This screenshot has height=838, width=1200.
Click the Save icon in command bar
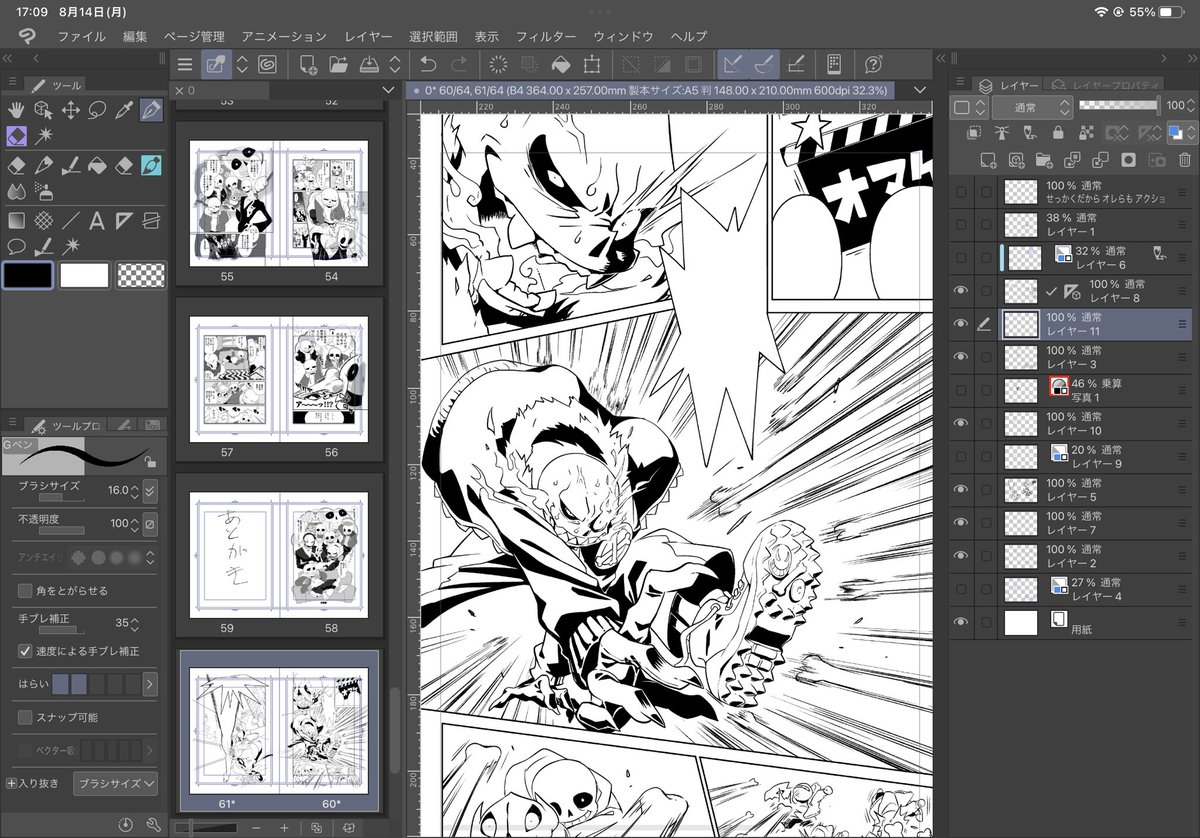click(x=368, y=65)
